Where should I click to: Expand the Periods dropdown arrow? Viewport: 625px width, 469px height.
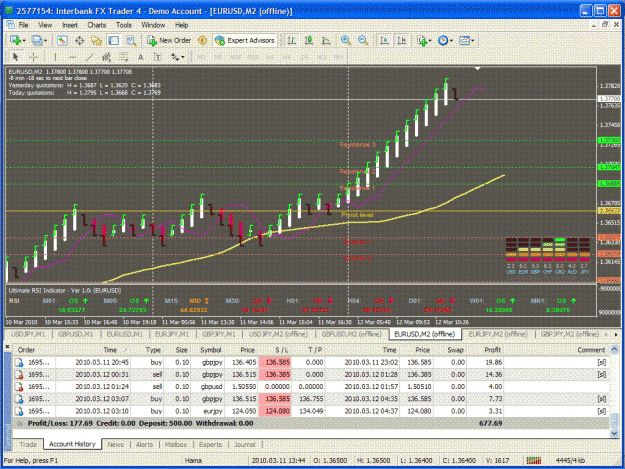pos(451,41)
